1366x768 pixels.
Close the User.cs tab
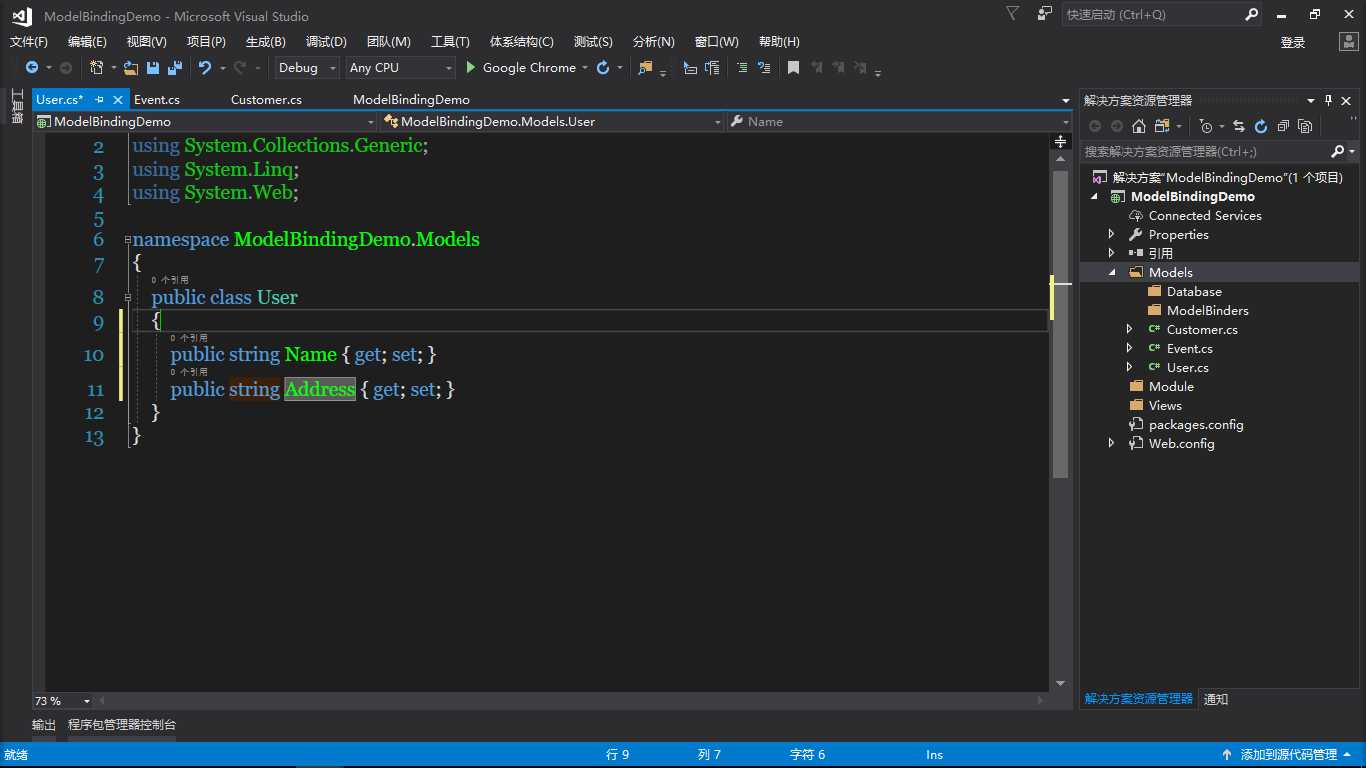click(x=118, y=100)
